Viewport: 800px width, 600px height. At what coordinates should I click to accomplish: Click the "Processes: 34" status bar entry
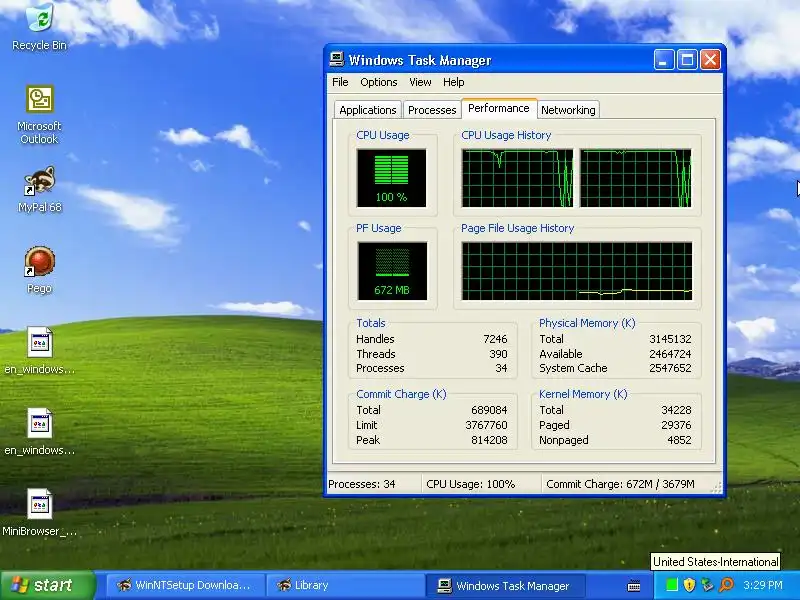(x=362, y=484)
